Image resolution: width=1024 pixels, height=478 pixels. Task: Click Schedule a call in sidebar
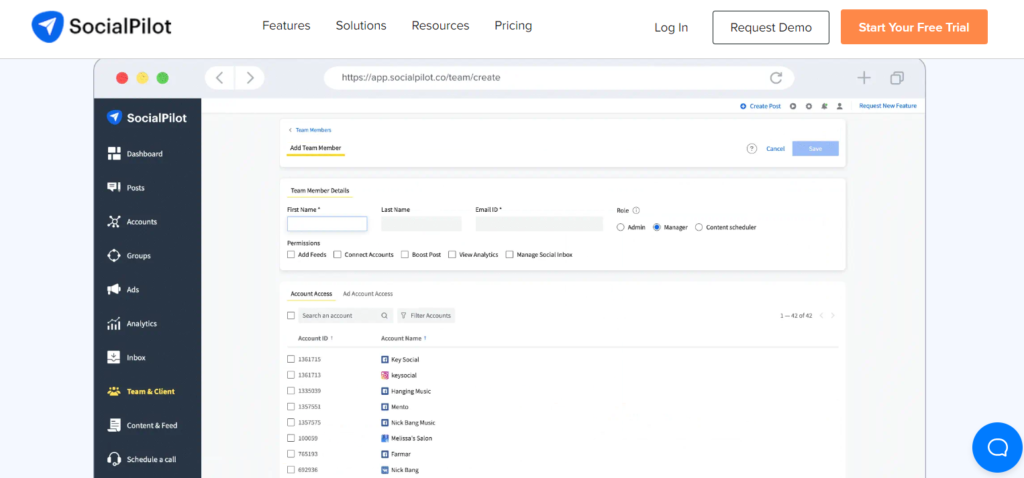pyautogui.click(x=141, y=460)
